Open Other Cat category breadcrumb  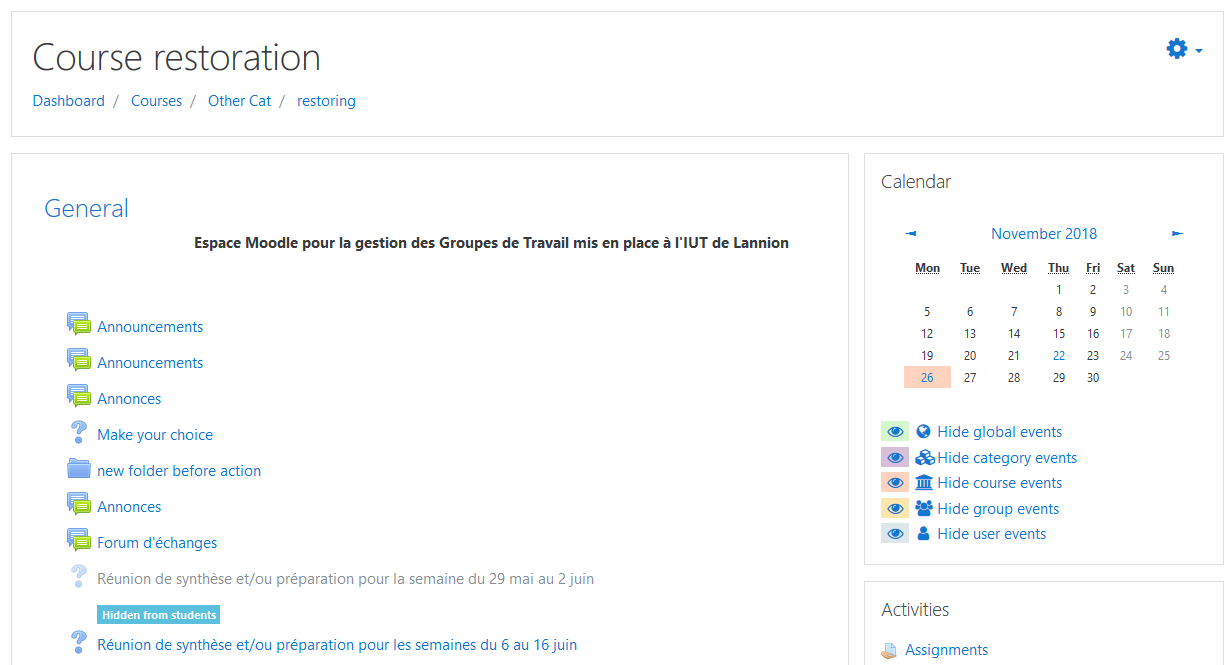click(x=240, y=101)
